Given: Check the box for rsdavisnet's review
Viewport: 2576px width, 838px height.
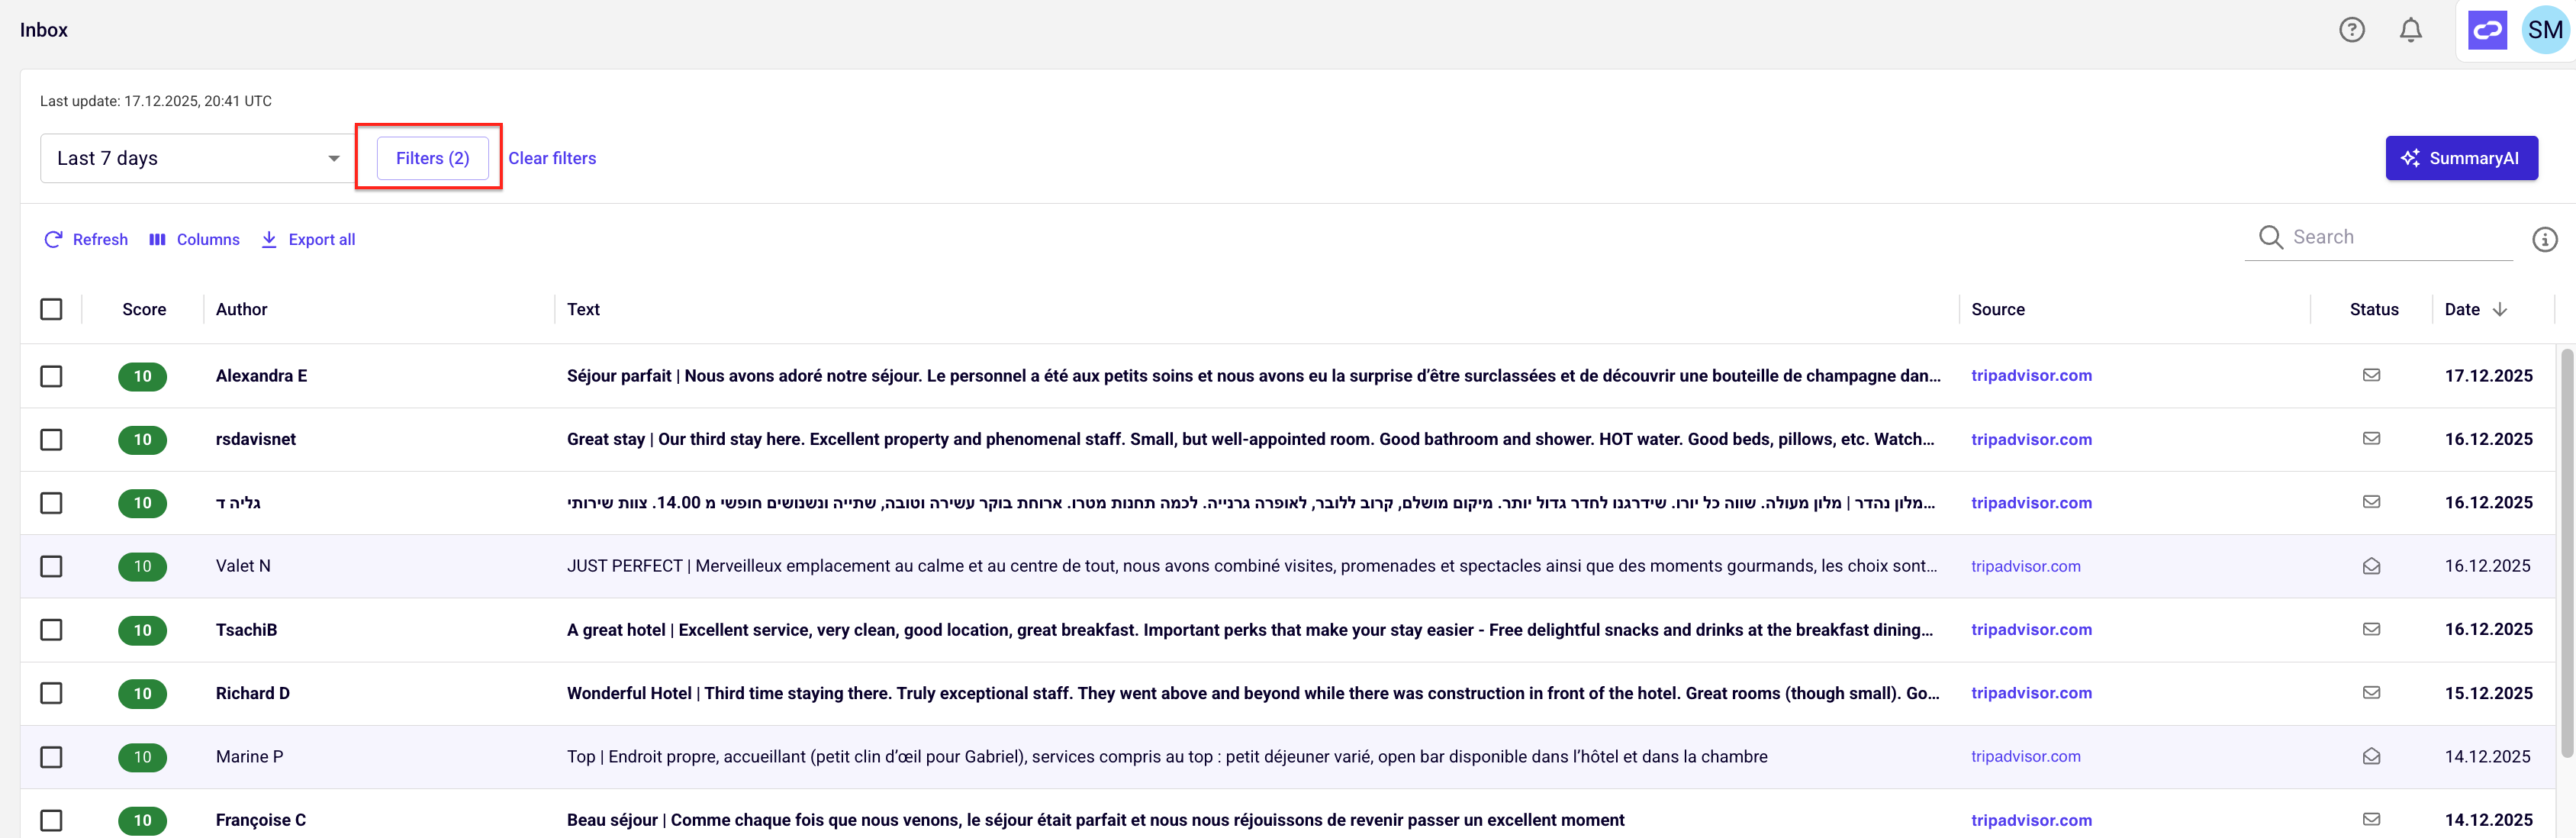Looking at the screenshot, I should [x=51, y=440].
